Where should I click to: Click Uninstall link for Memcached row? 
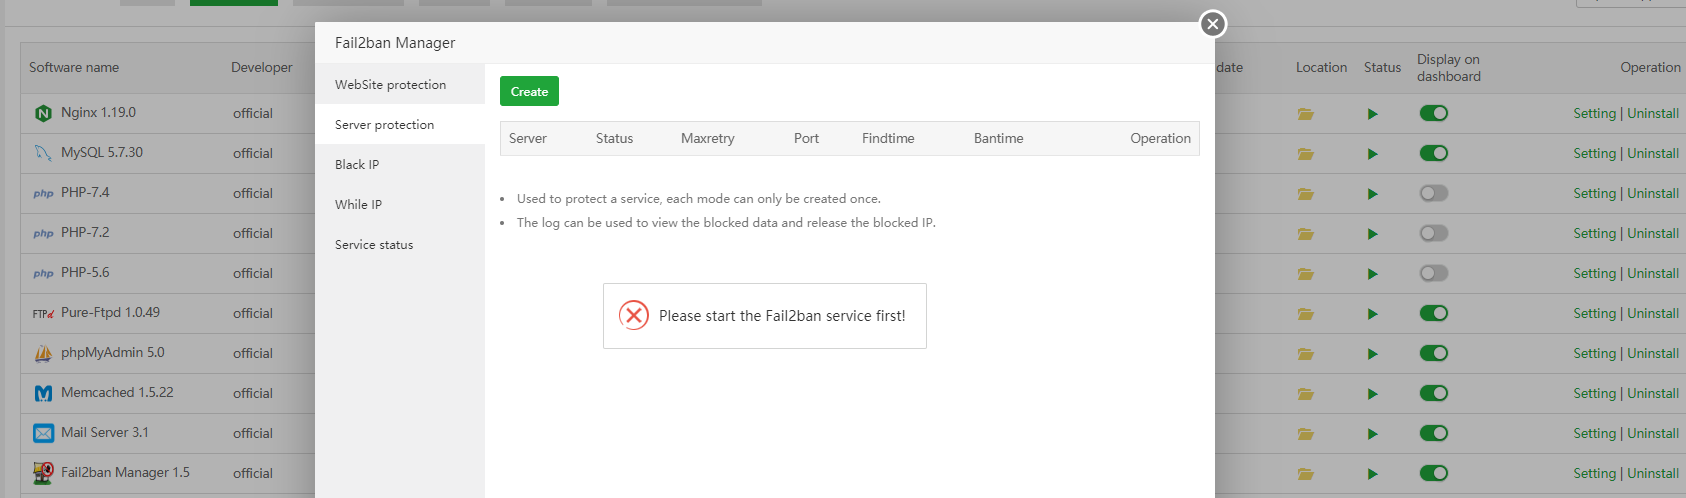click(x=1653, y=393)
